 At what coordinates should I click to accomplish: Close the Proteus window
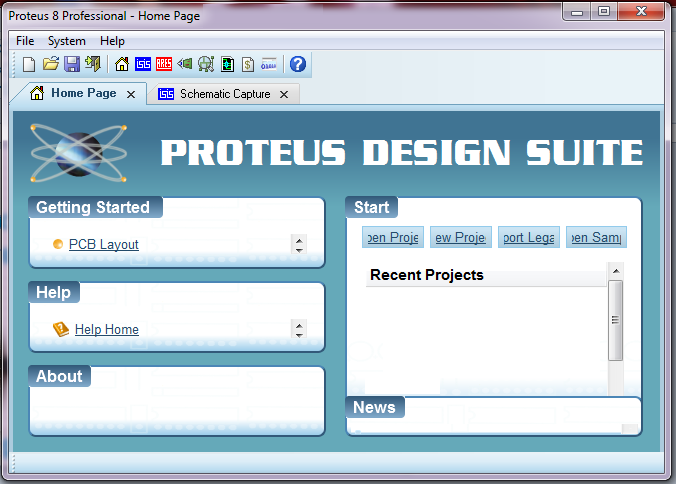641,12
